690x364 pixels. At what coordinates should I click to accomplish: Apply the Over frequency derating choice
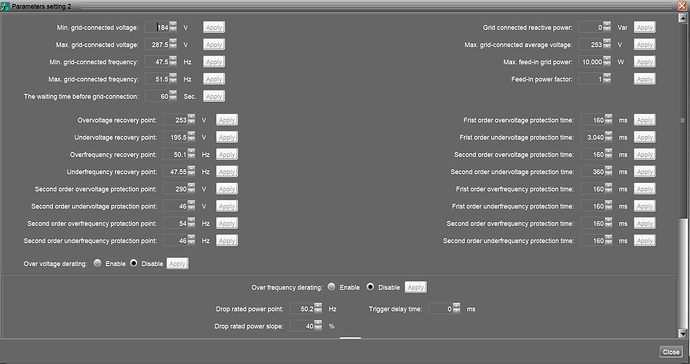[416, 287]
